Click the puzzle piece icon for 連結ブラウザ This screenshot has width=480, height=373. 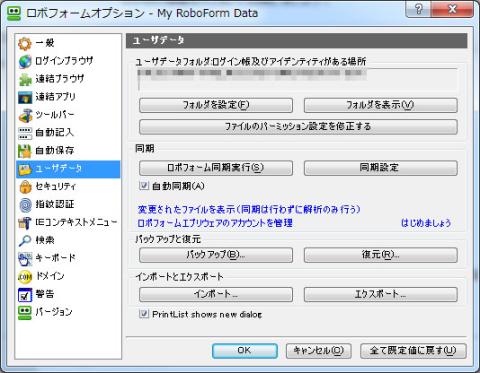pos(25,79)
